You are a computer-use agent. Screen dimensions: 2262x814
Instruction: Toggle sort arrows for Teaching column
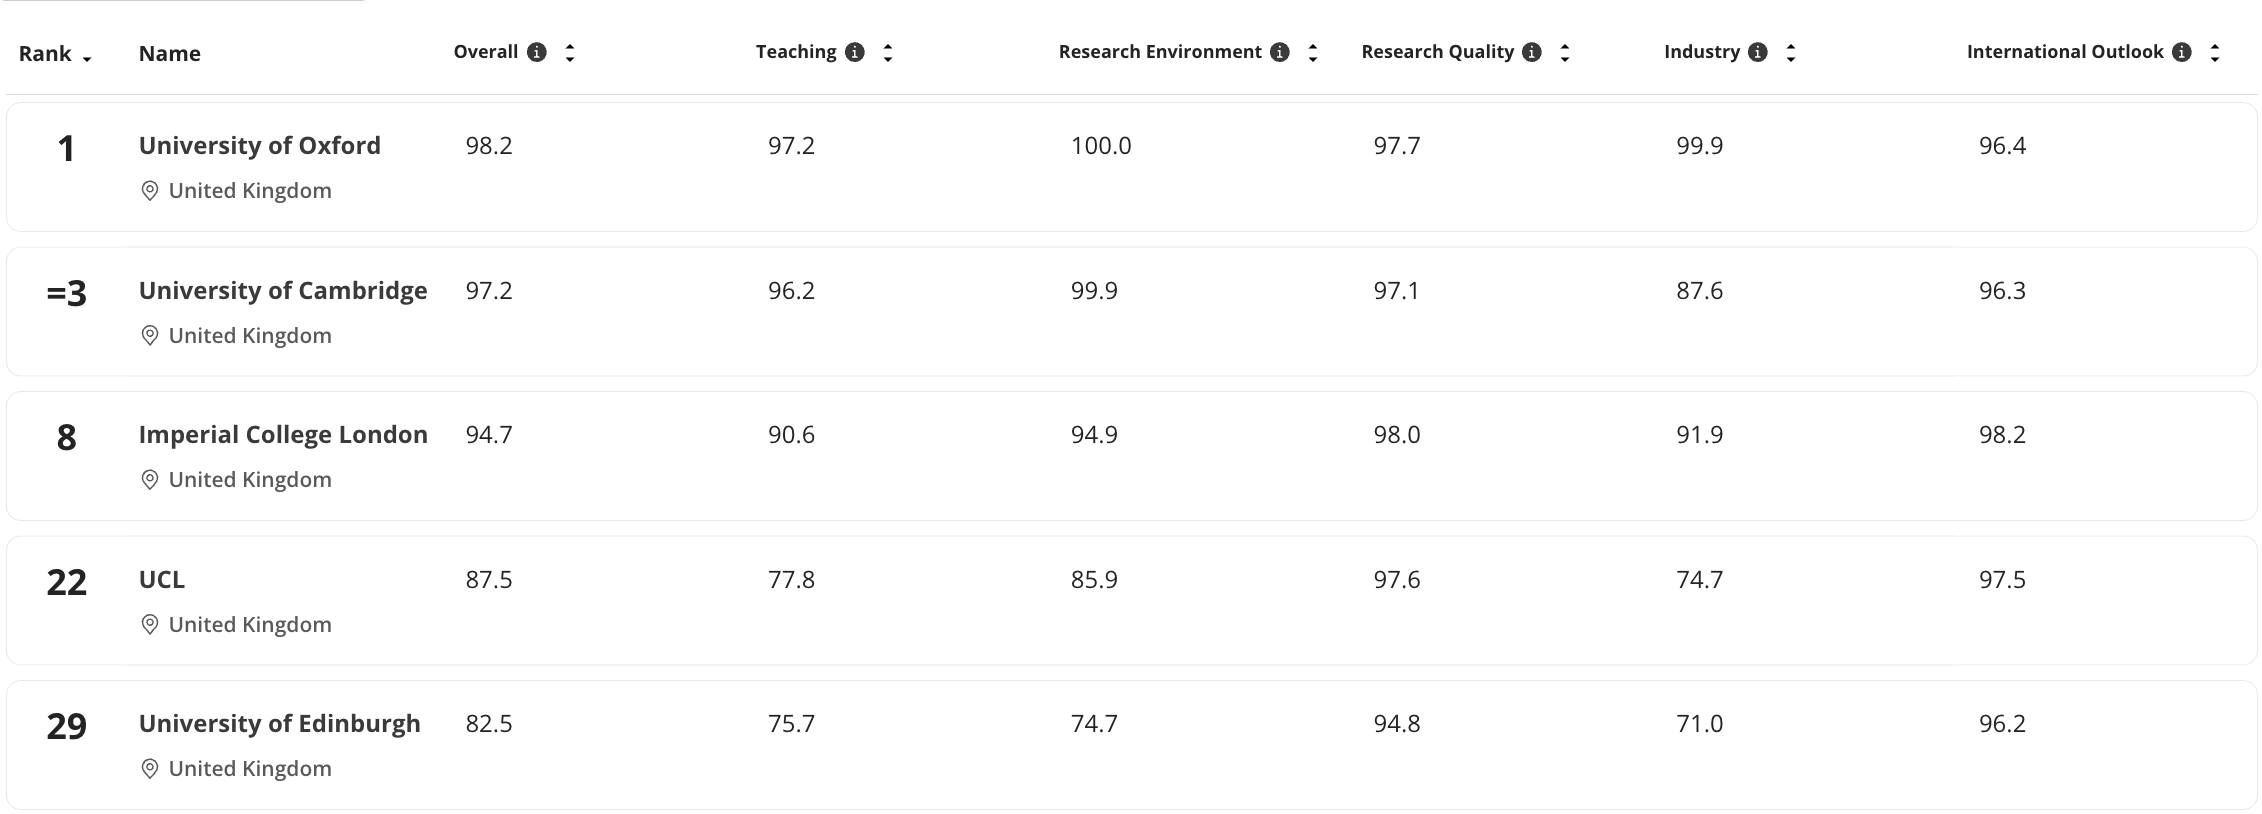coord(887,53)
